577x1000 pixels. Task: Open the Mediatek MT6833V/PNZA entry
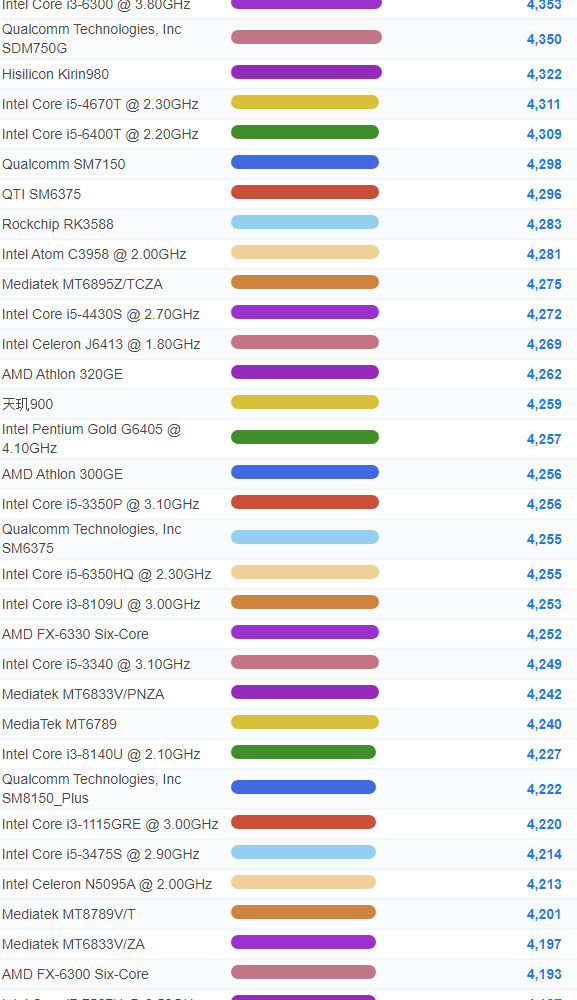click(83, 694)
